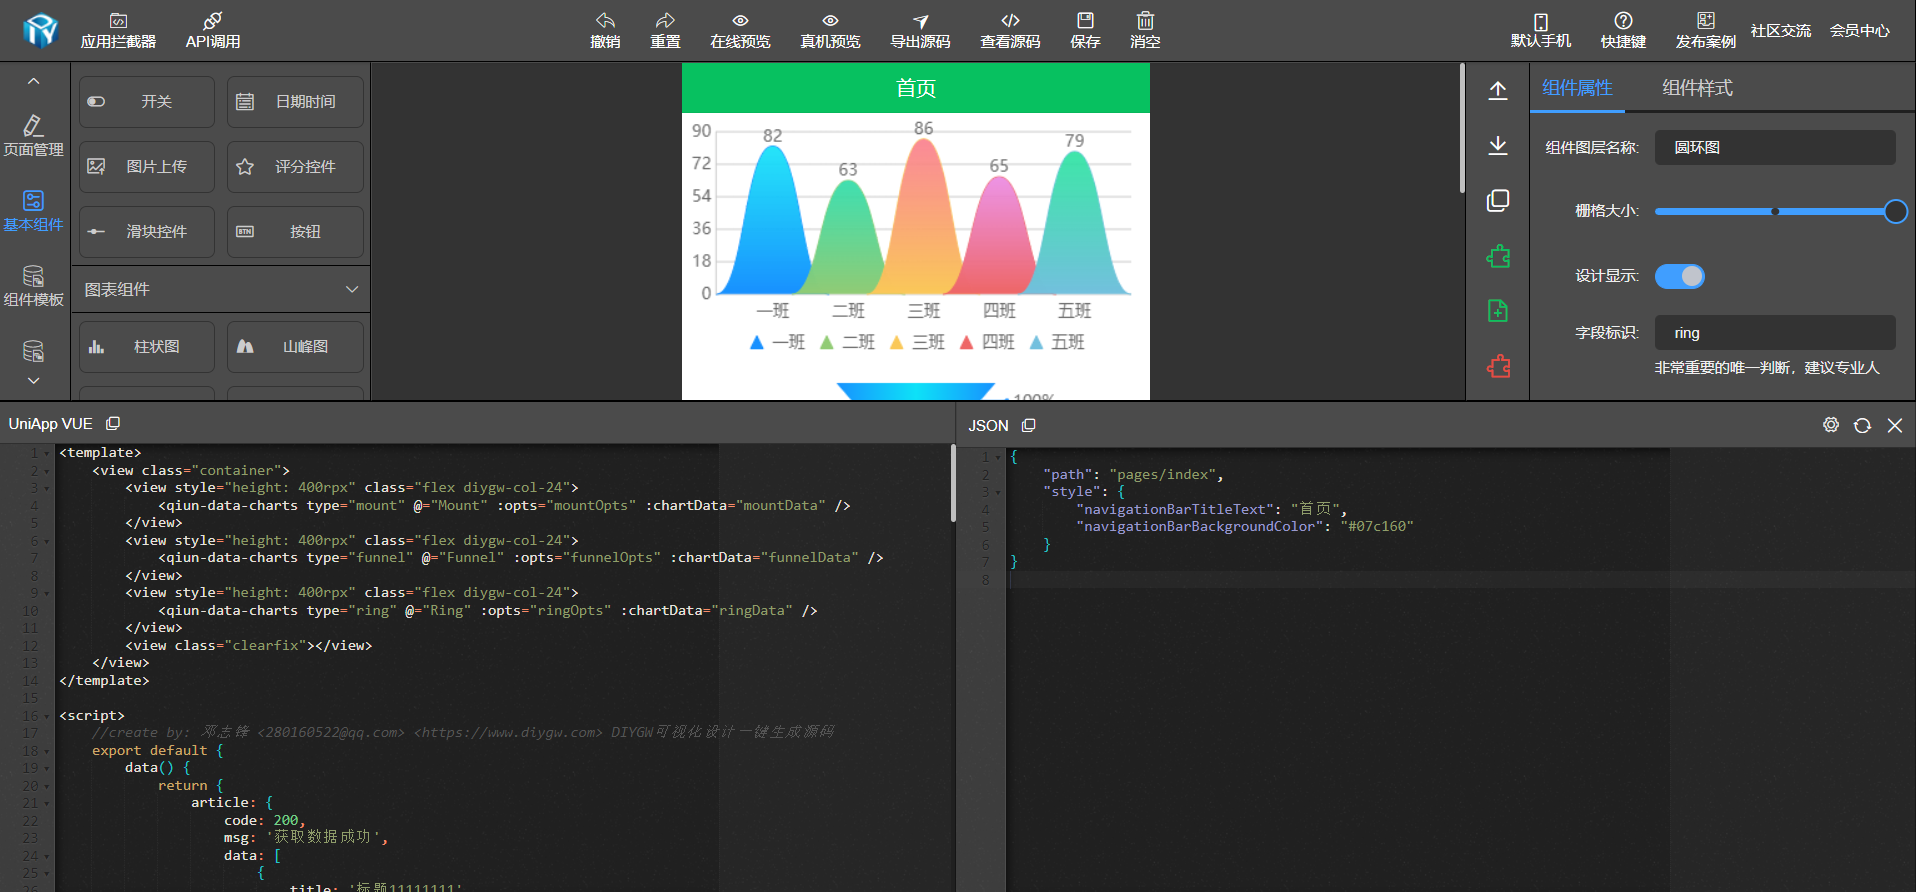
Task: Fold code line 18 export default
Action: 47,751
